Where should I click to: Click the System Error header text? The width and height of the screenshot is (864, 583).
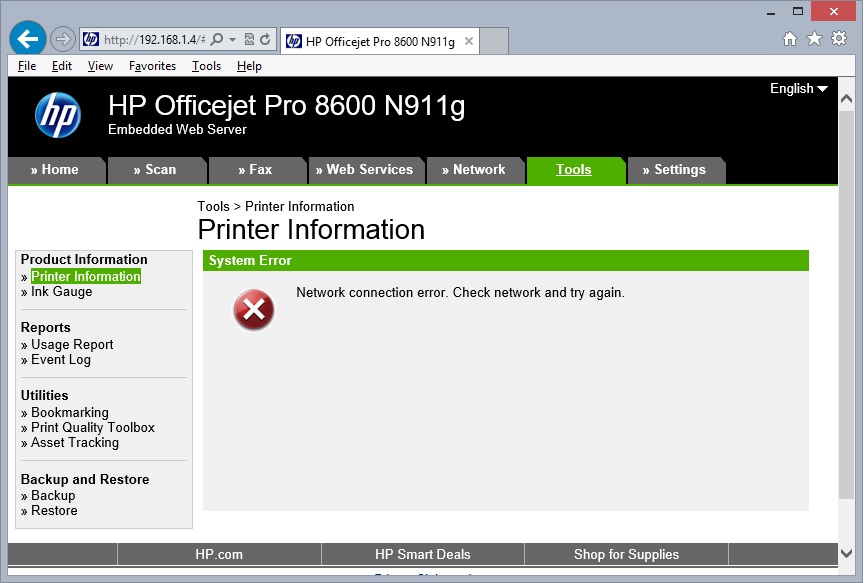point(250,261)
